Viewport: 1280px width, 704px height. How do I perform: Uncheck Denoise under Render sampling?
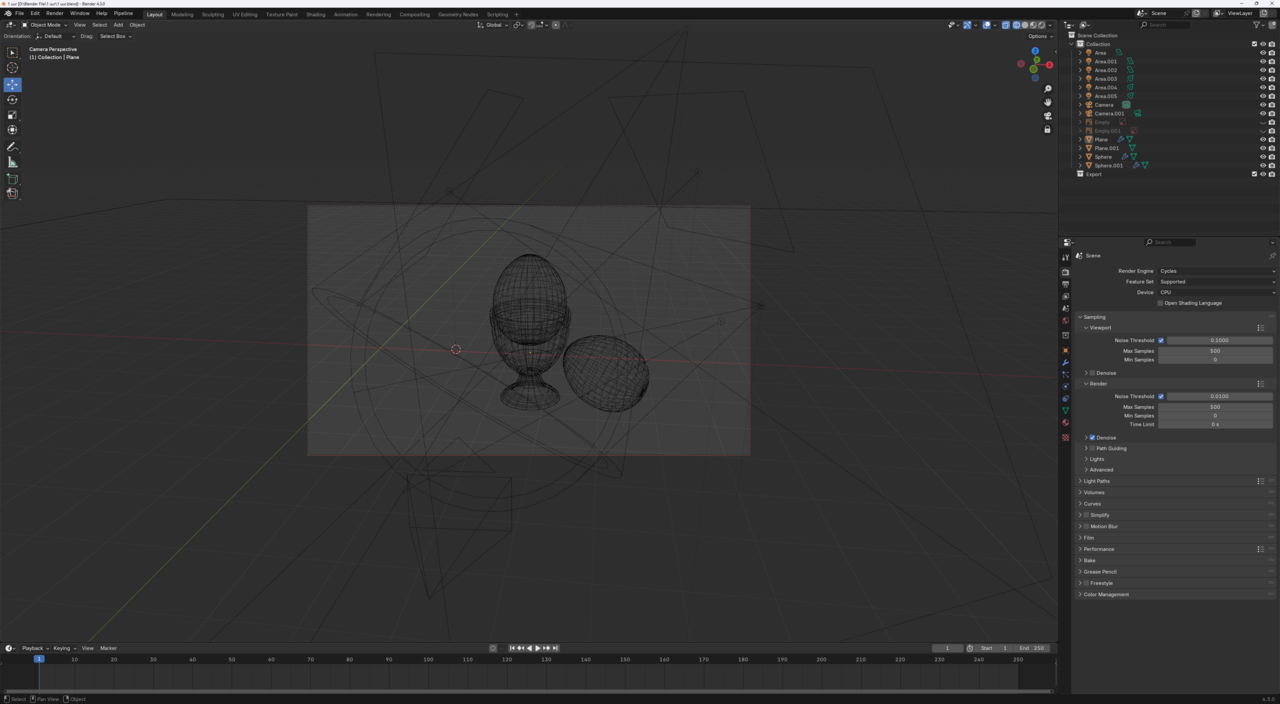click(1092, 437)
